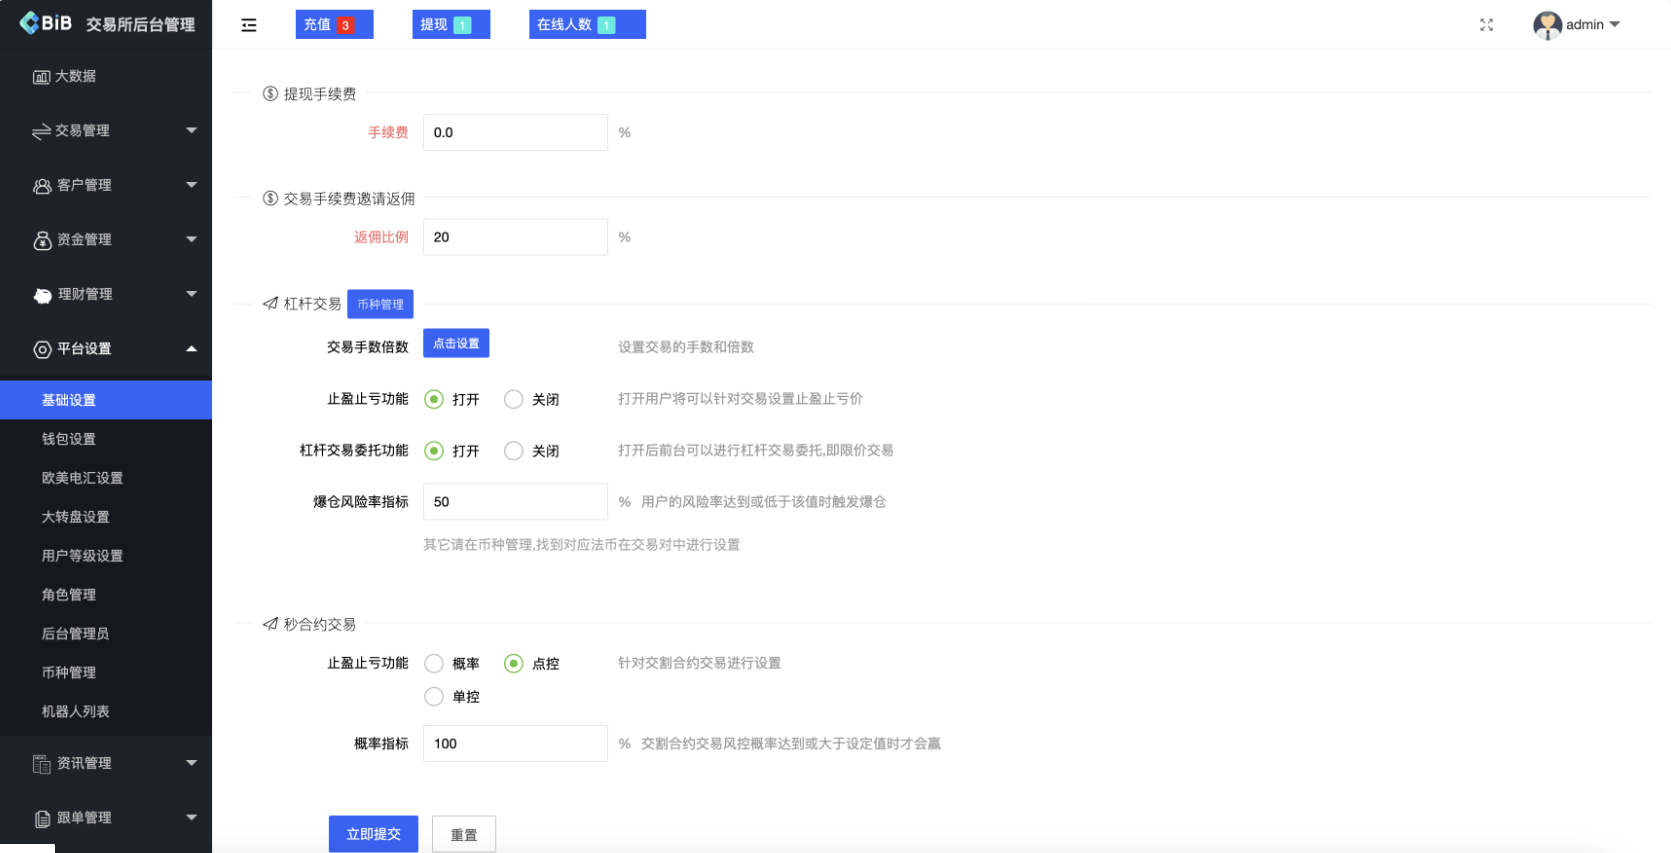Focus the 返佣比例 input field
Image resolution: width=1671 pixels, height=853 pixels.
515,237
